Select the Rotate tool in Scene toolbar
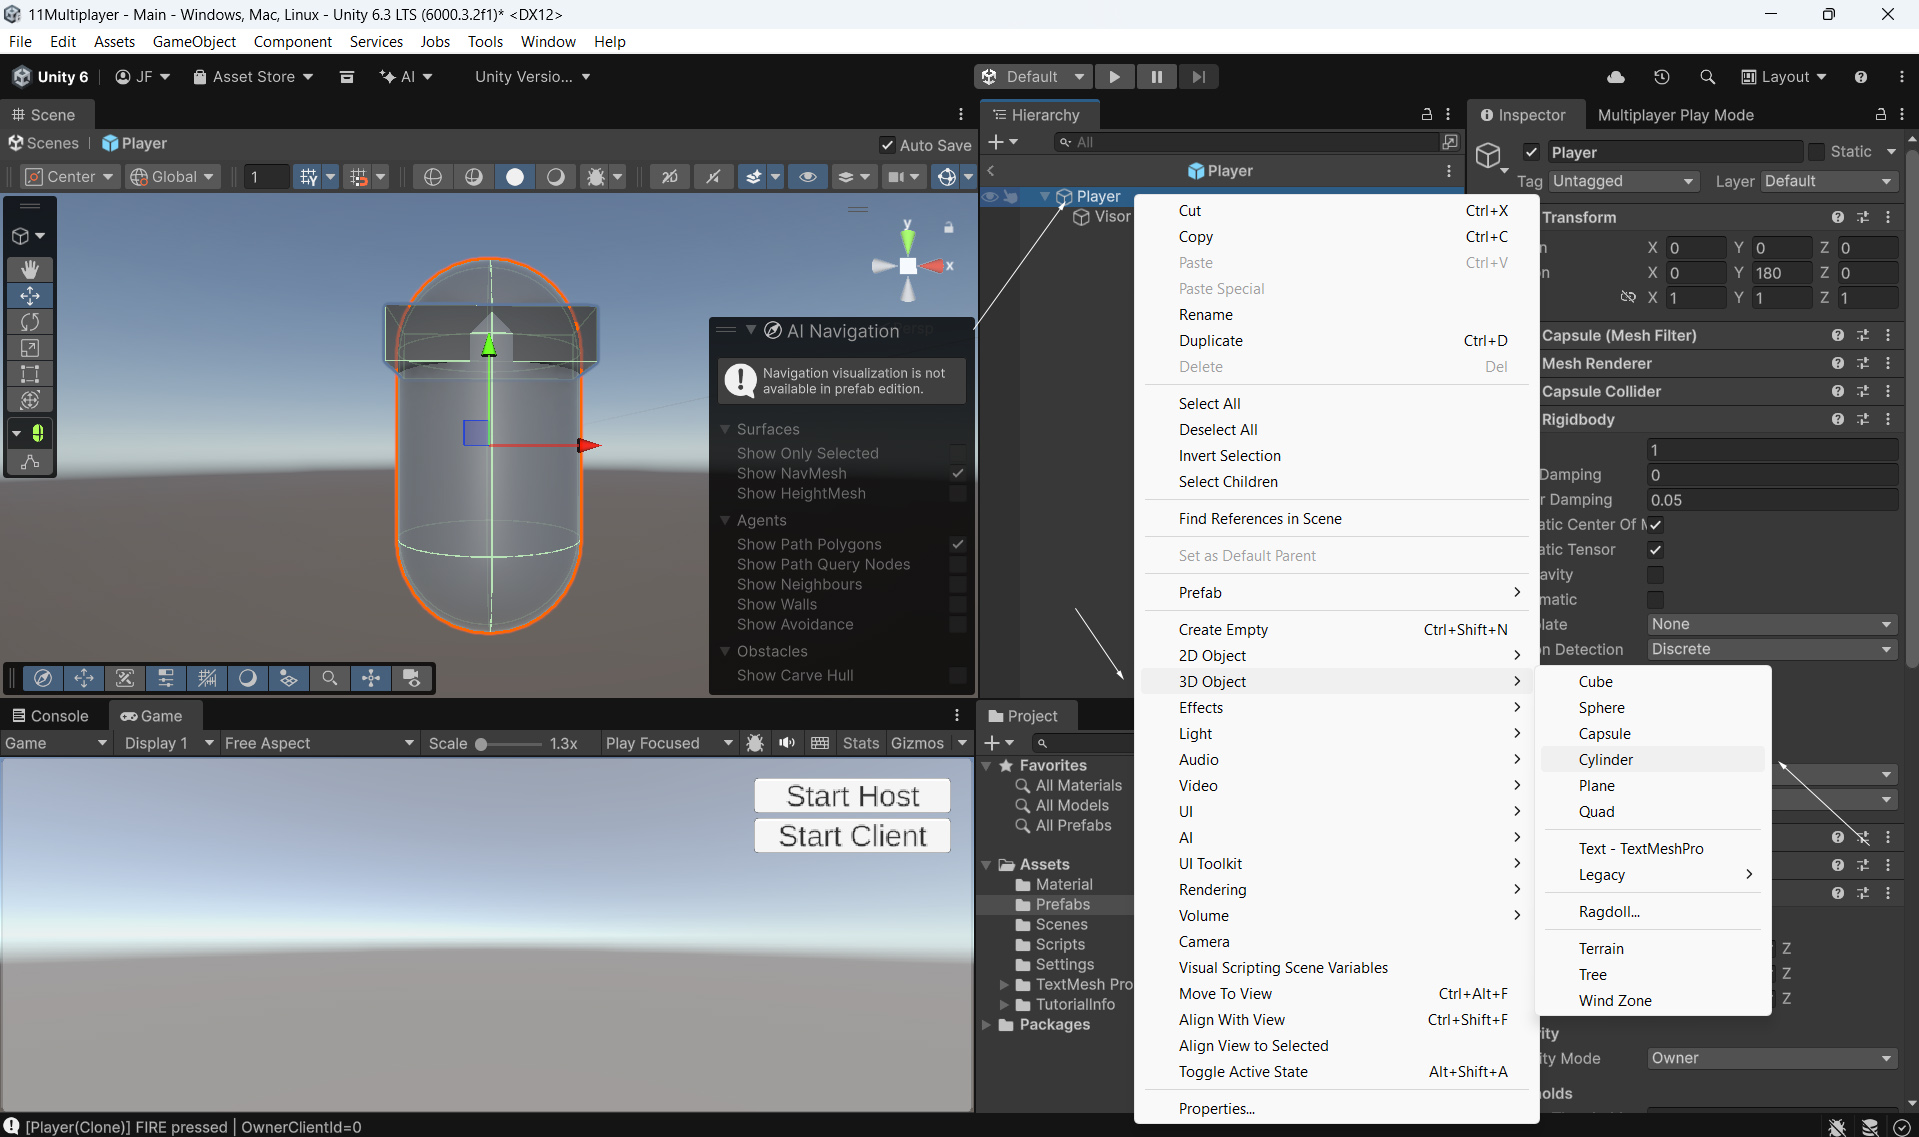This screenshot has height=1137, width=1919. [x=30, y=322]
